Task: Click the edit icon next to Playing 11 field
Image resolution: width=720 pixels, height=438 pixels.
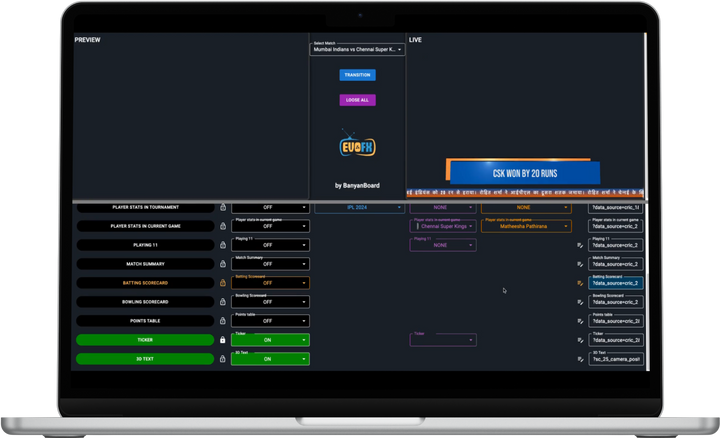Action: coord(580,245)
